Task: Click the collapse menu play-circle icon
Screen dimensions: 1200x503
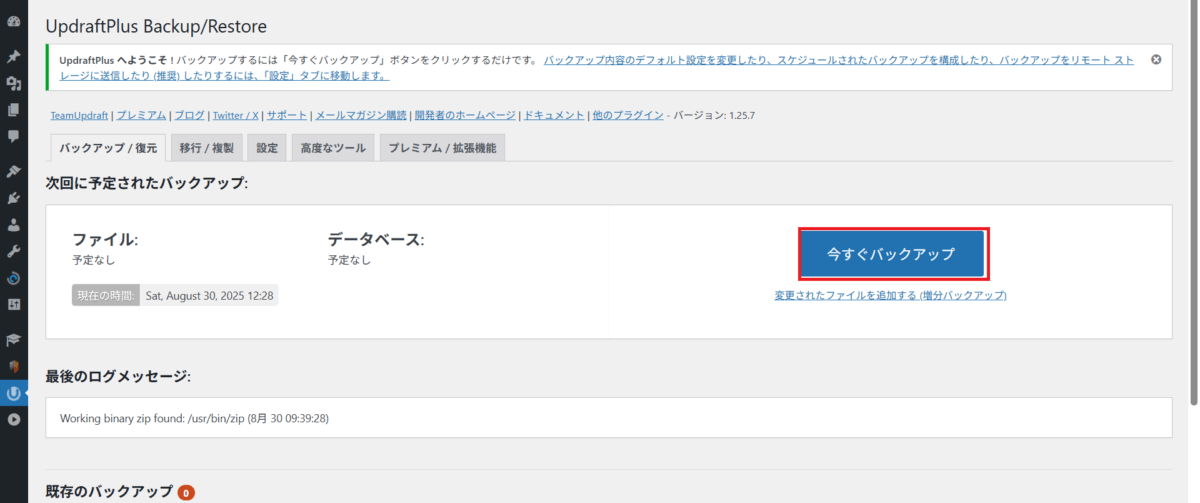Action: pyautogui.click(x=13, y=420)
